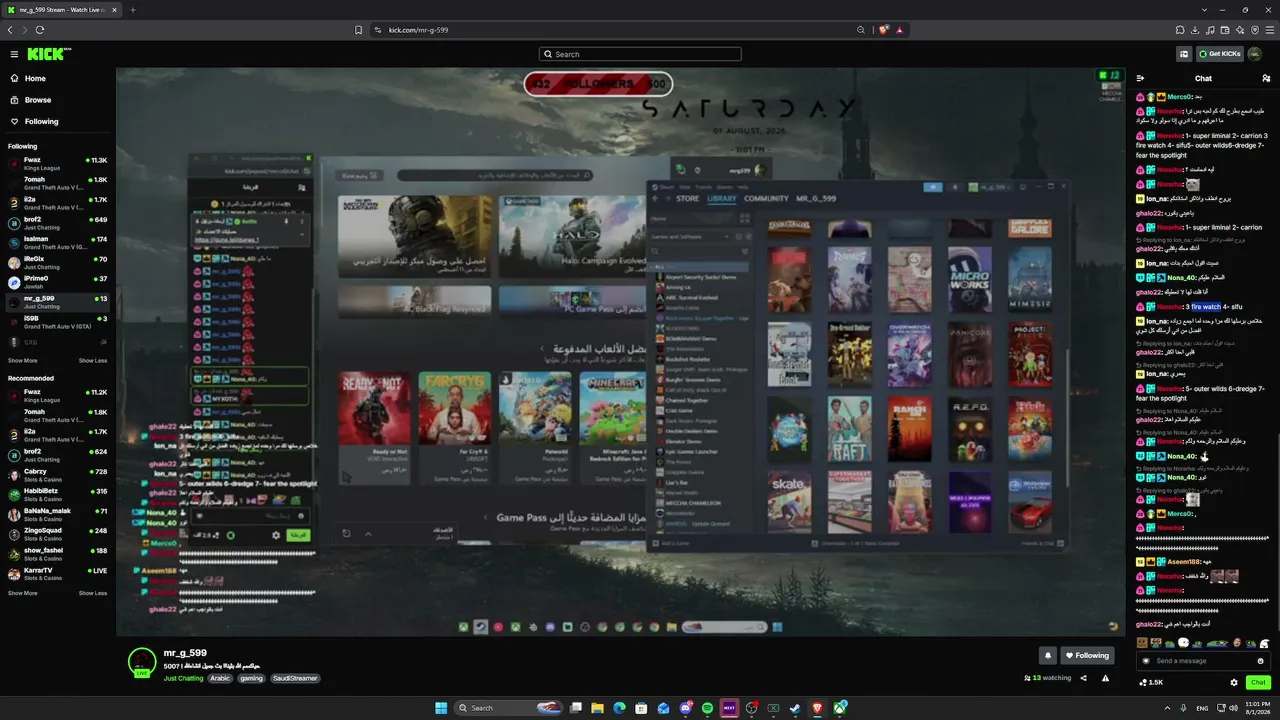The height and width of the screenshot is (720, 1280).
Task: Select the SaudiStreamer tag
Action: [x=295, y=678]
